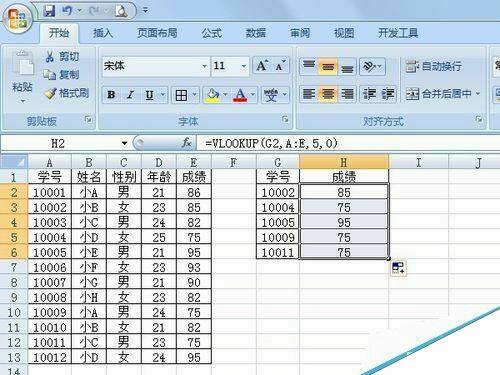Image resolution: width=500 pixels, height=375 pixels.
Task: Select Align Text Right
Action: click(347, 94)
